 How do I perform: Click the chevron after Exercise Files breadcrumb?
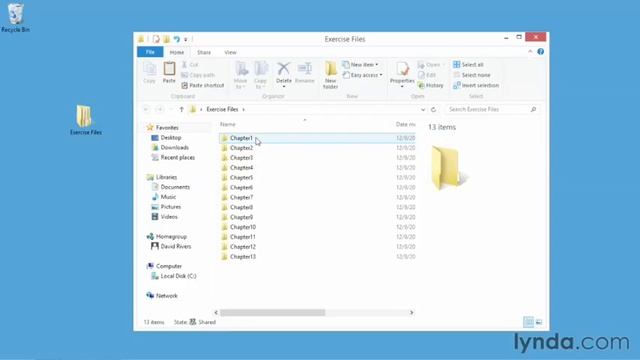click(x=244, y=109)
